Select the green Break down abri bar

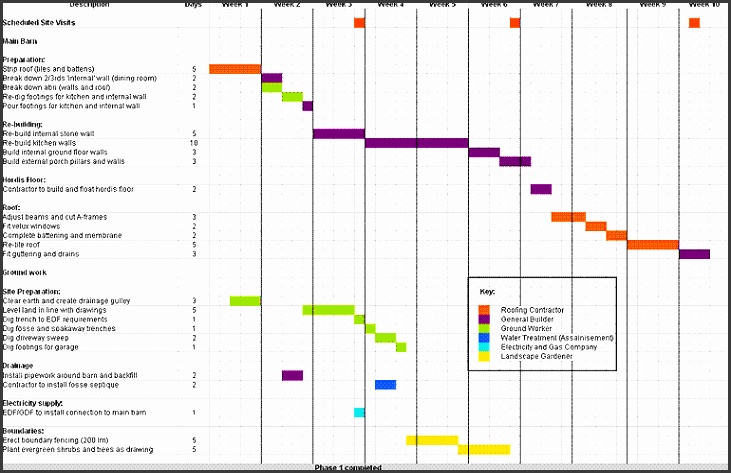click(x=272, y=87)
